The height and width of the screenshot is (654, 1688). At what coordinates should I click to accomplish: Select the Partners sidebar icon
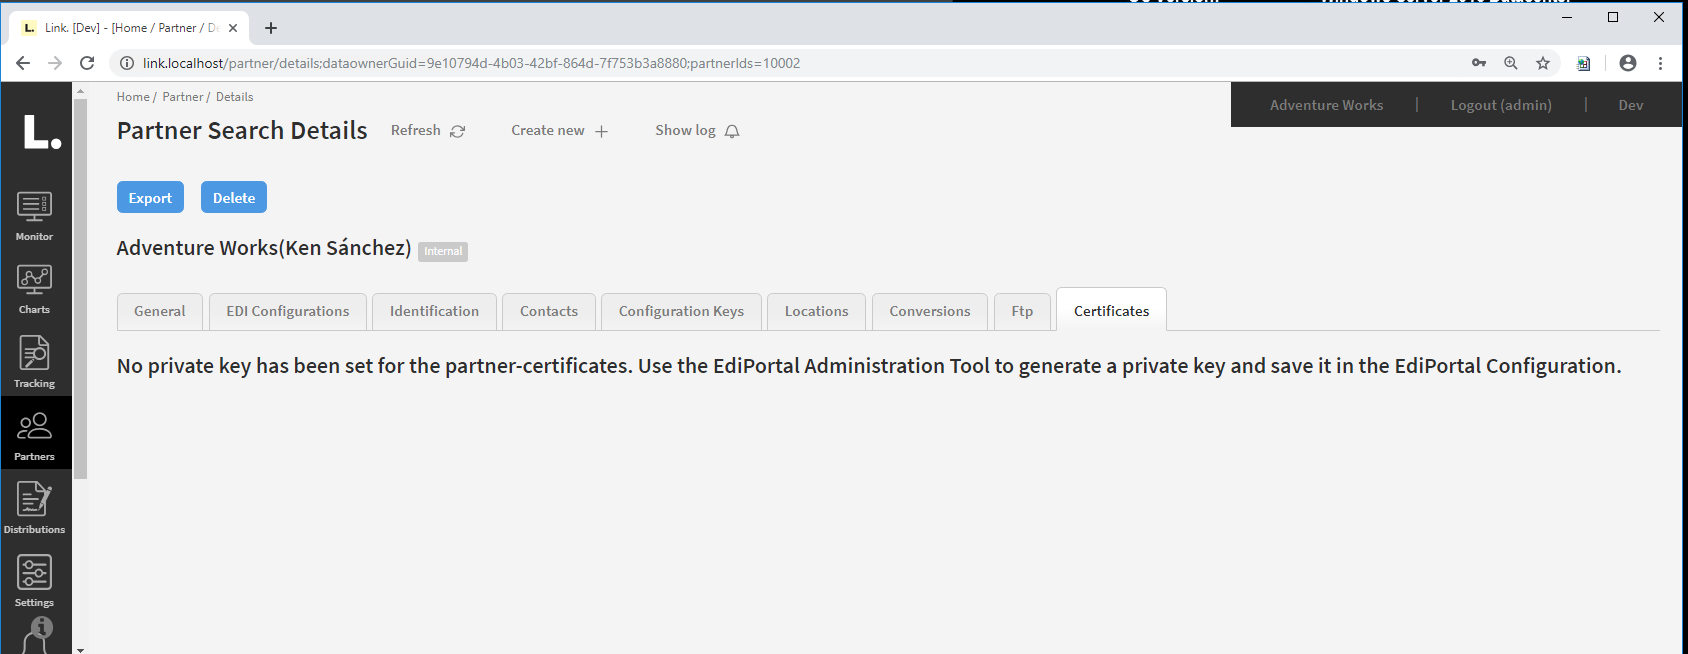coord(34,434)
